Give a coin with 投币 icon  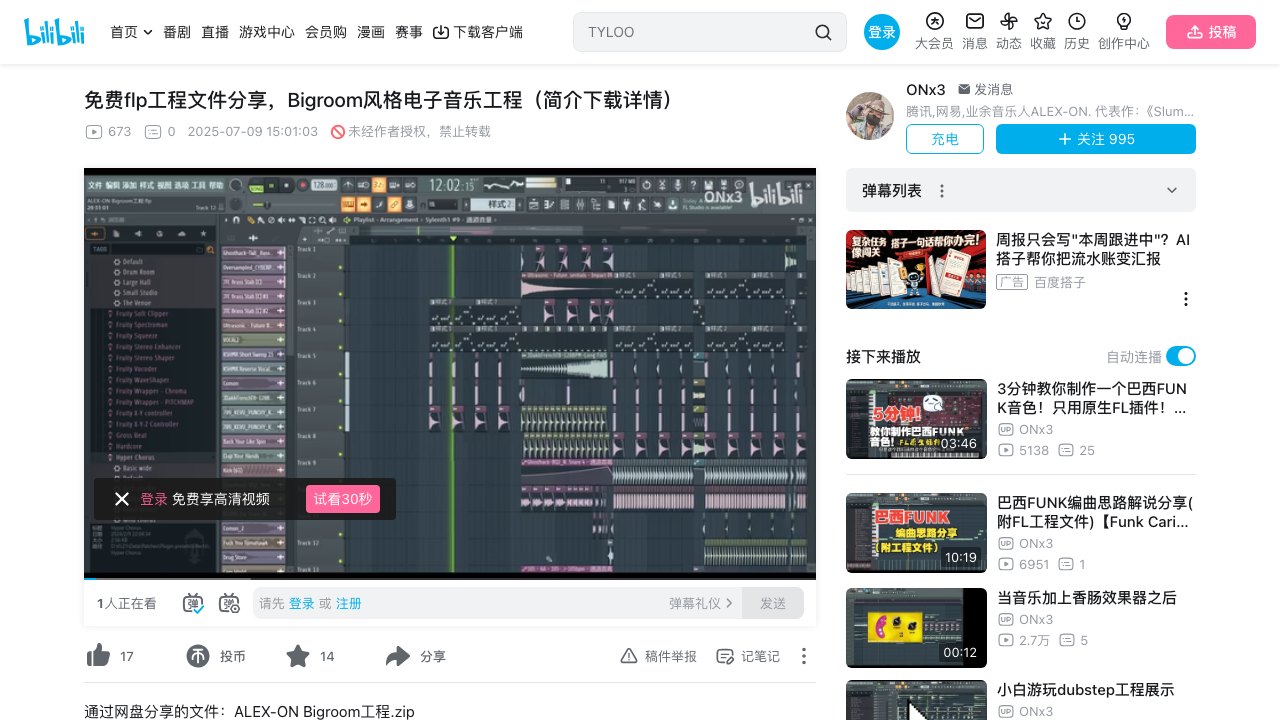pos(198,656)
